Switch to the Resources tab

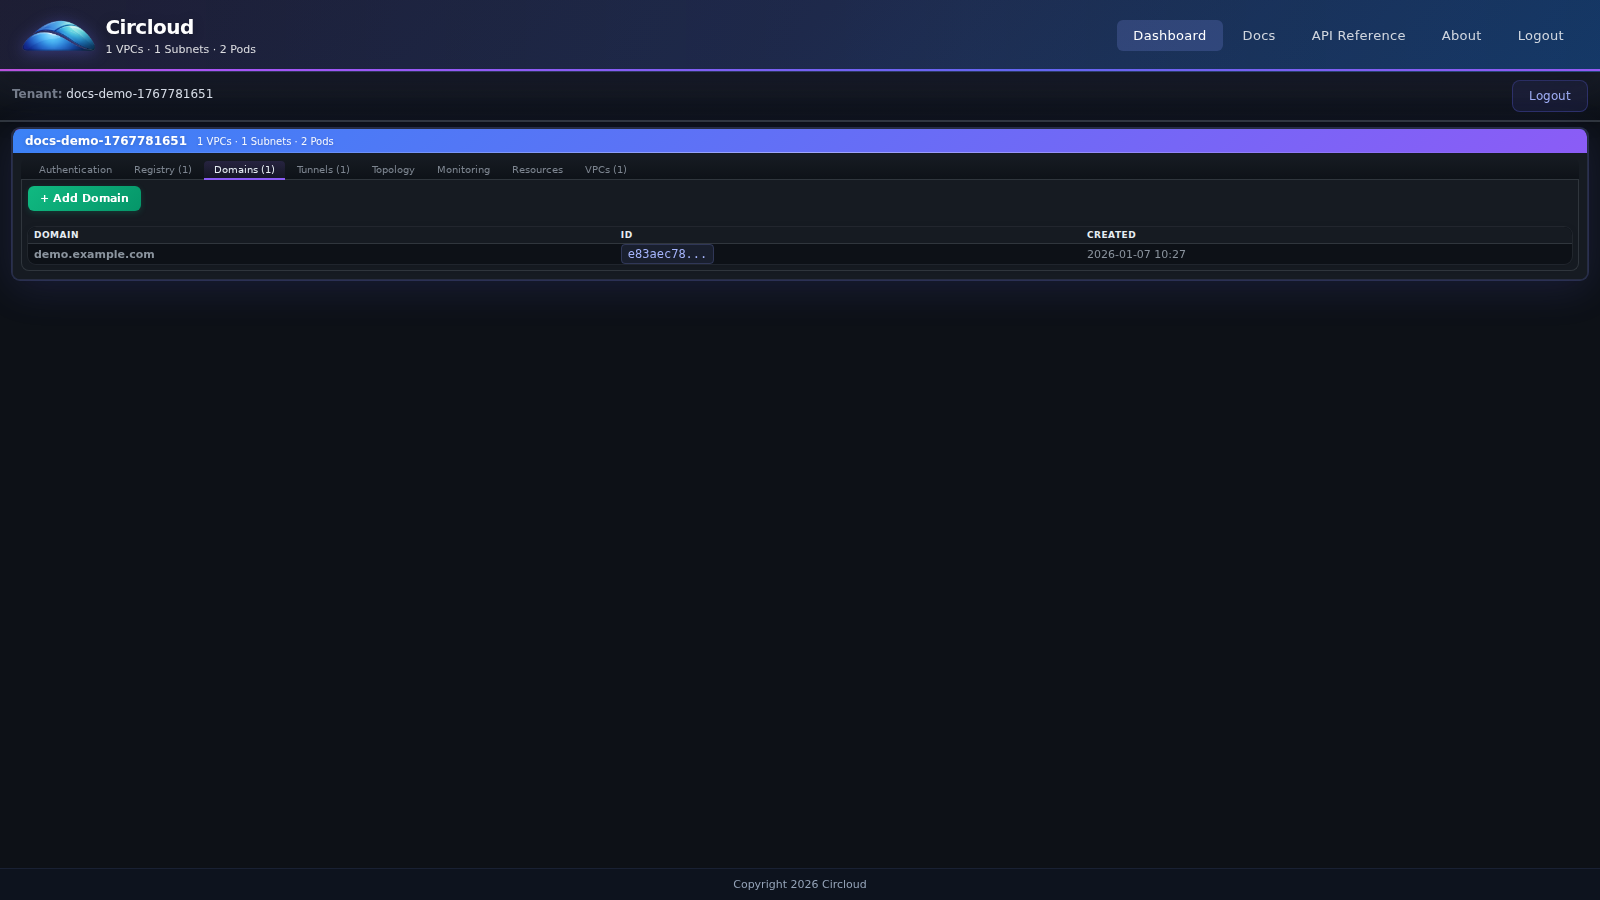tap(537, 169)
